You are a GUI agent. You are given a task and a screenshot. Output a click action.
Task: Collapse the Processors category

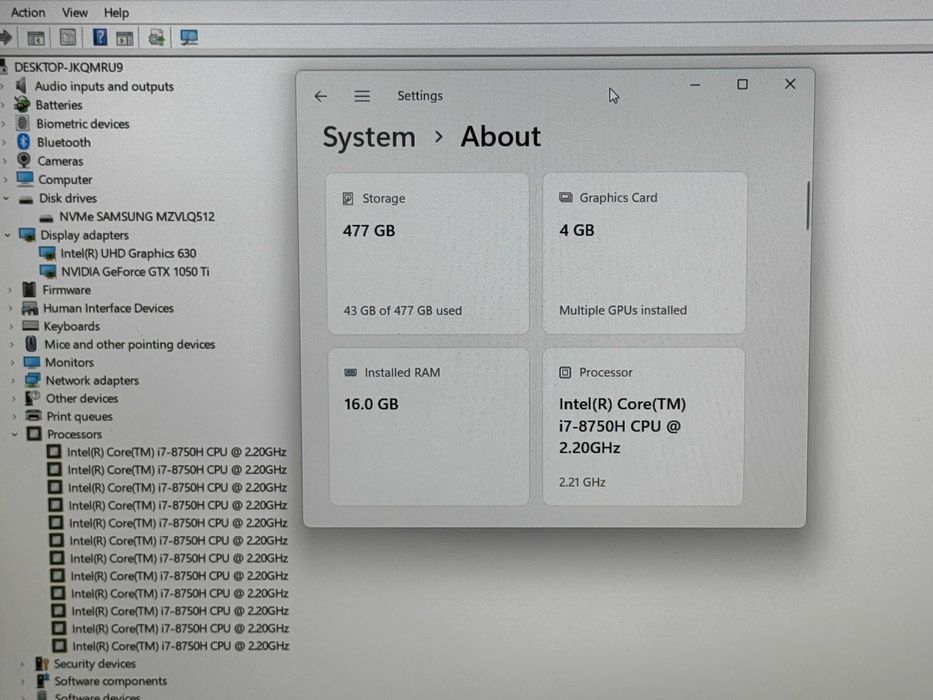(15, 434)
